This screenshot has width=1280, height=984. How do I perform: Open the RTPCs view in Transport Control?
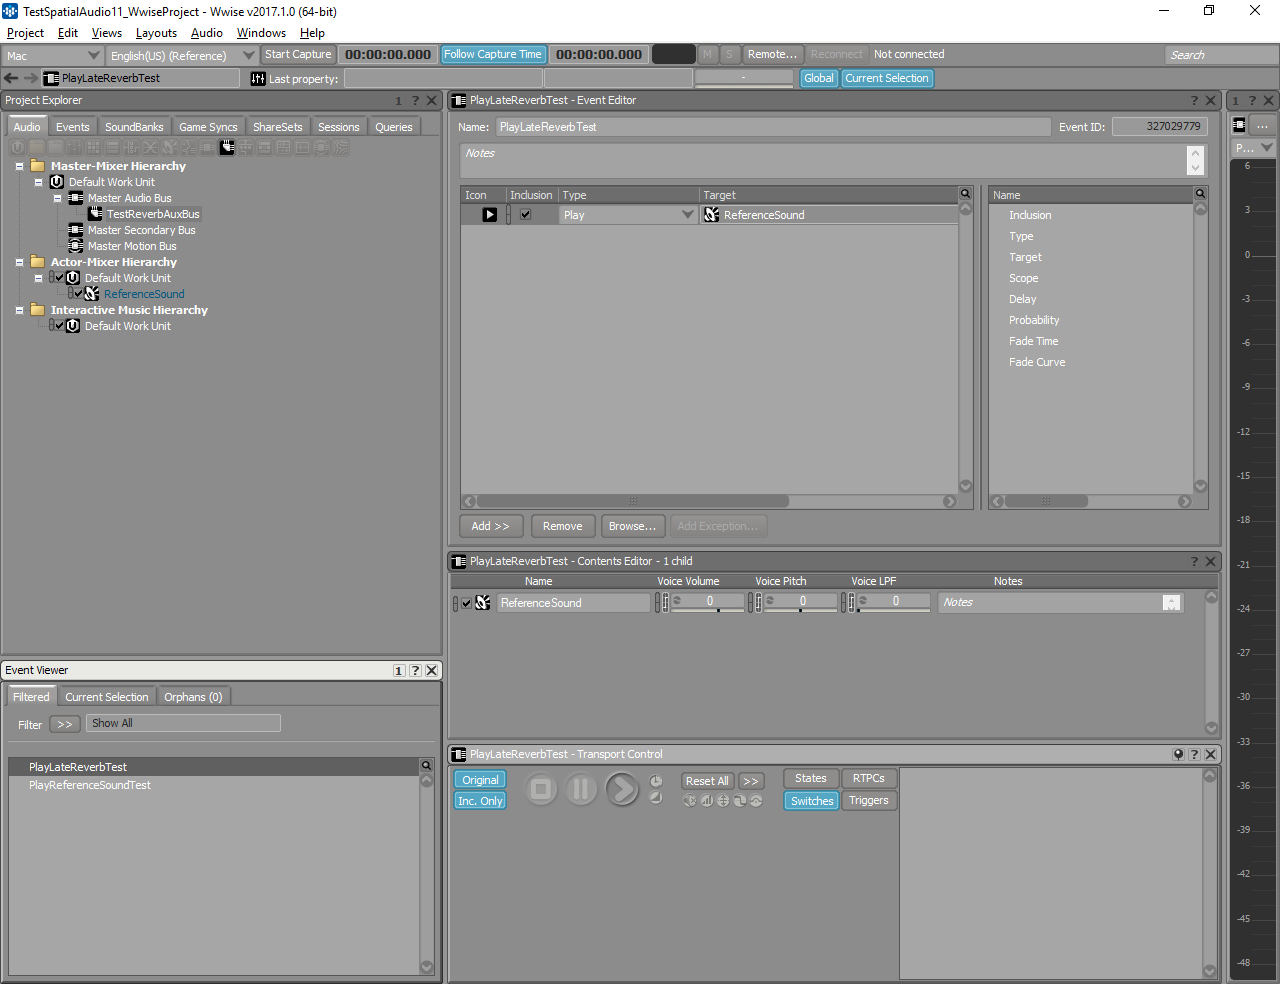(x=868, y=778)
